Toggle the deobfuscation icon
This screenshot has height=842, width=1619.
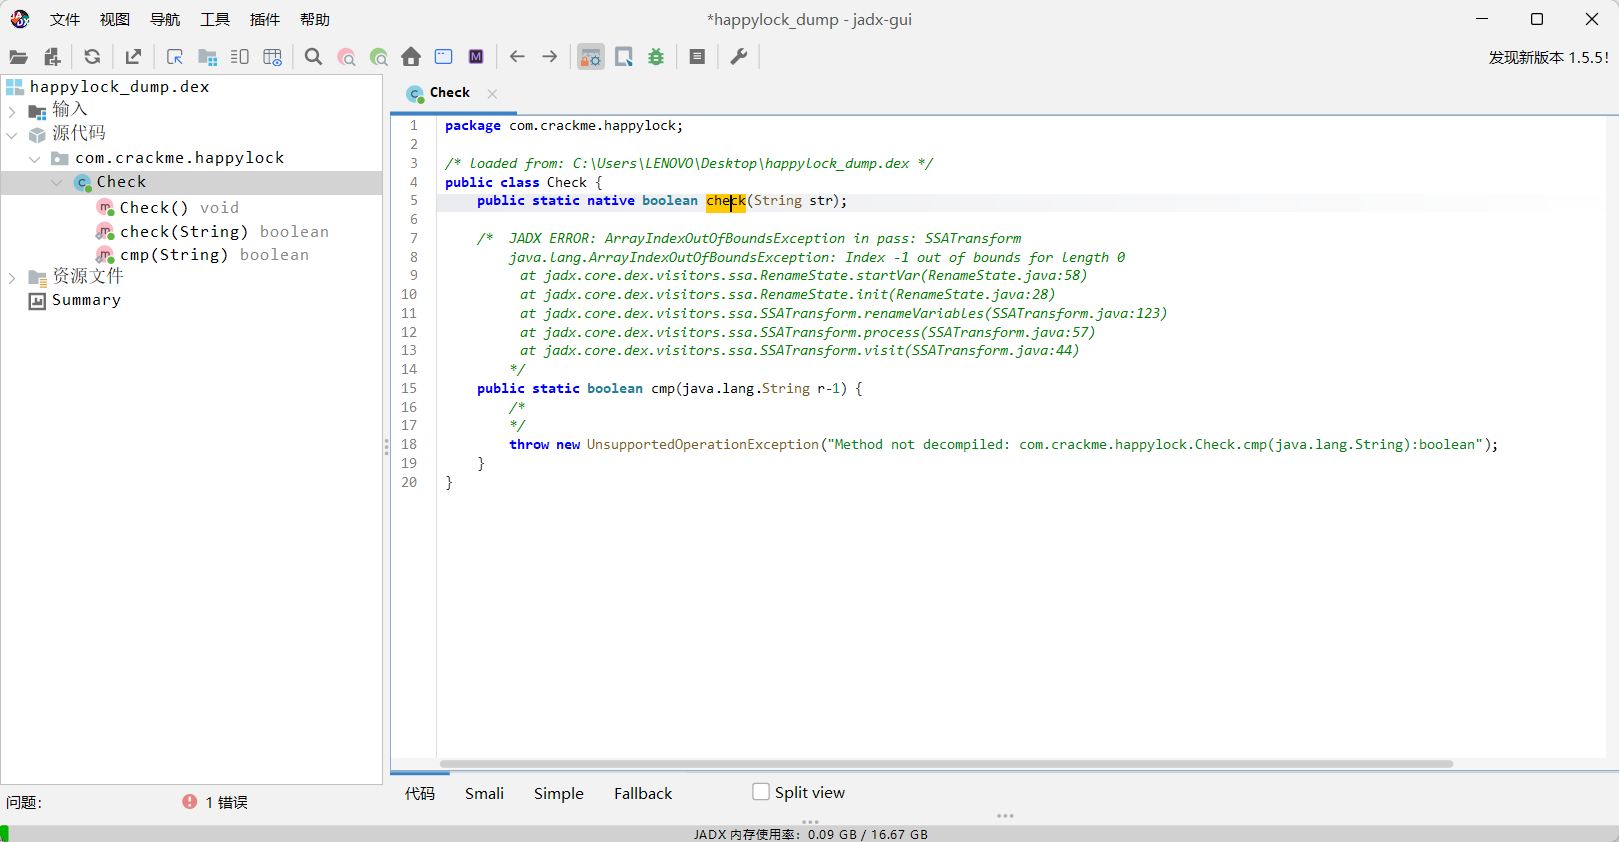click(591, 57)
